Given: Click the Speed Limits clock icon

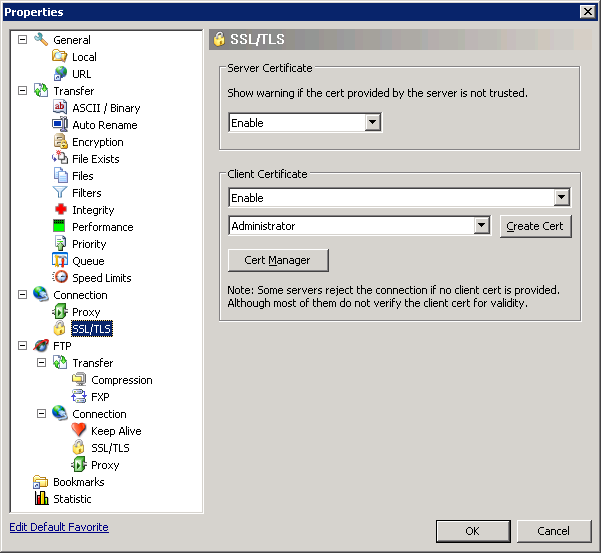Looking at the screenshot, I should tap(60, 278).
